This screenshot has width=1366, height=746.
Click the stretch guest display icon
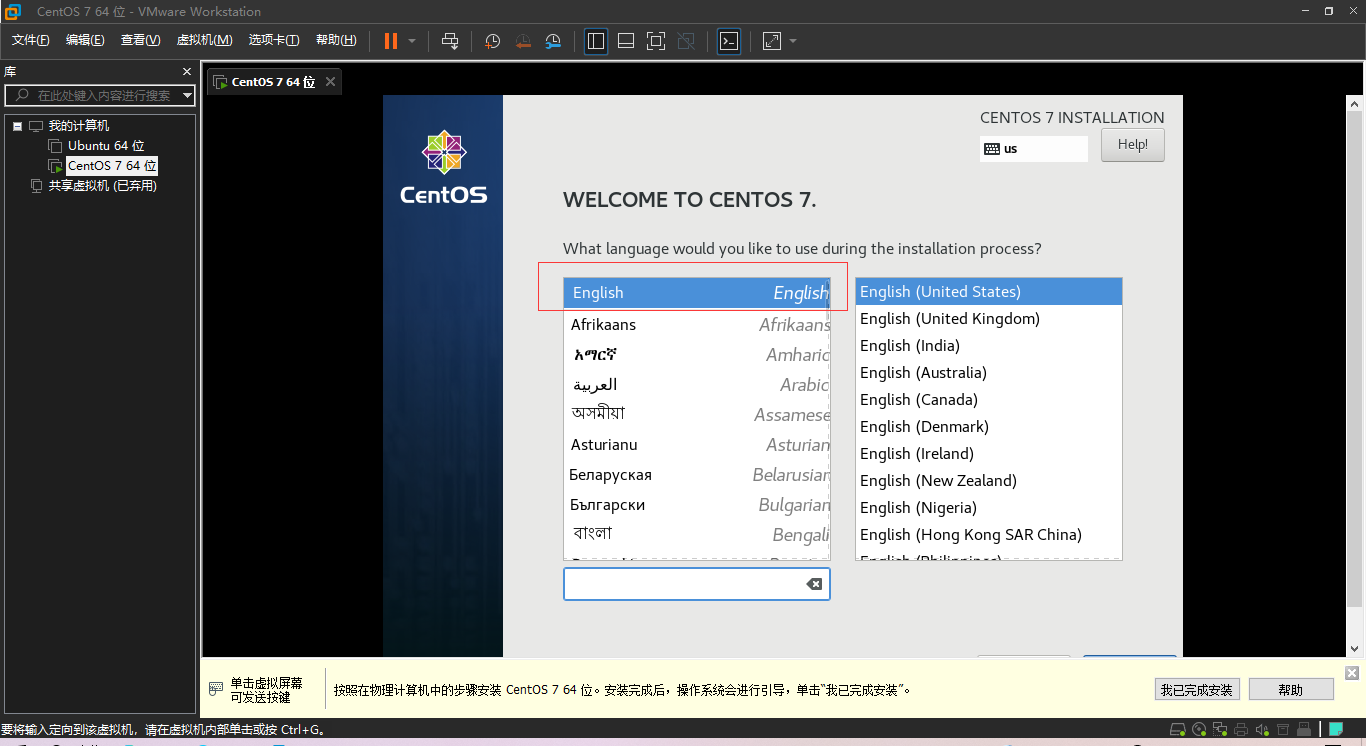tap(772, 41)
